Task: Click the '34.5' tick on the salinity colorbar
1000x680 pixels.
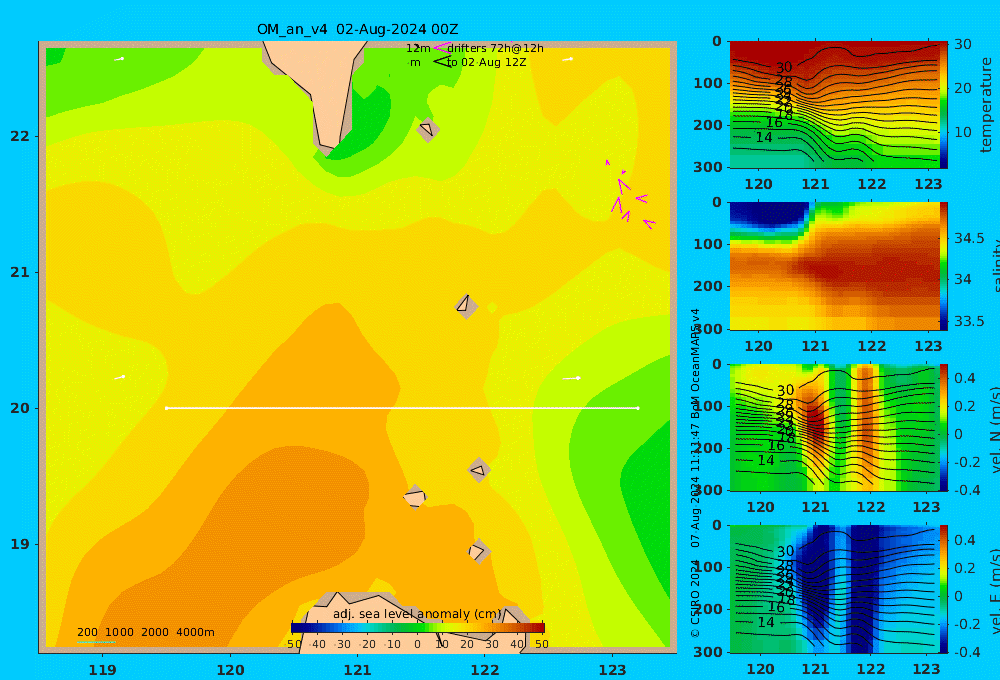Action: pyautogui.click(x=969, y=239)
